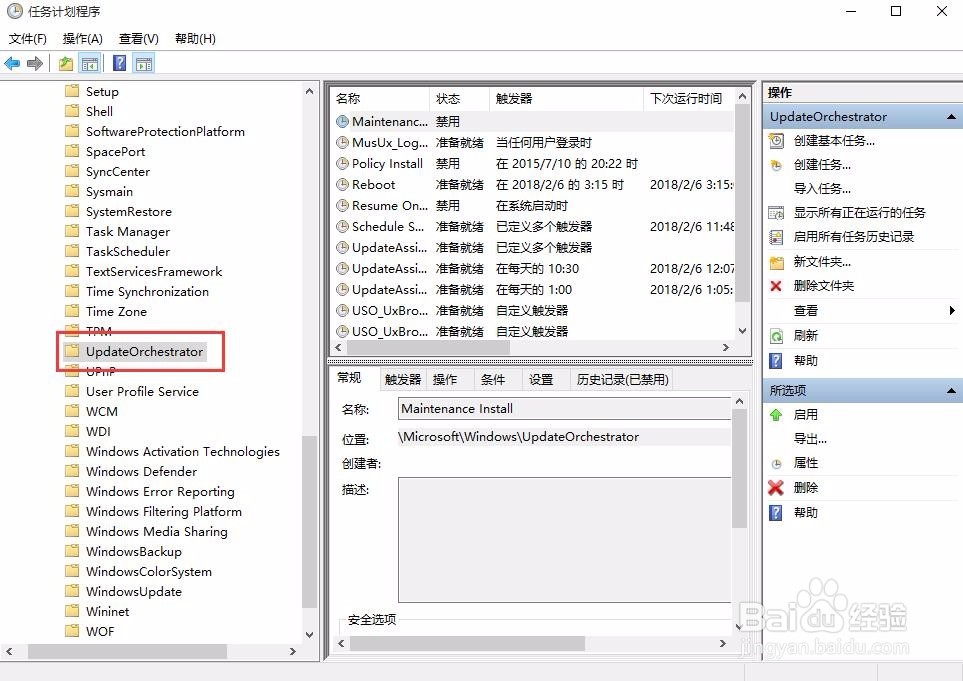
Task: Click the tree pane vertical scrollbar thumb
Action: (309, 522)
